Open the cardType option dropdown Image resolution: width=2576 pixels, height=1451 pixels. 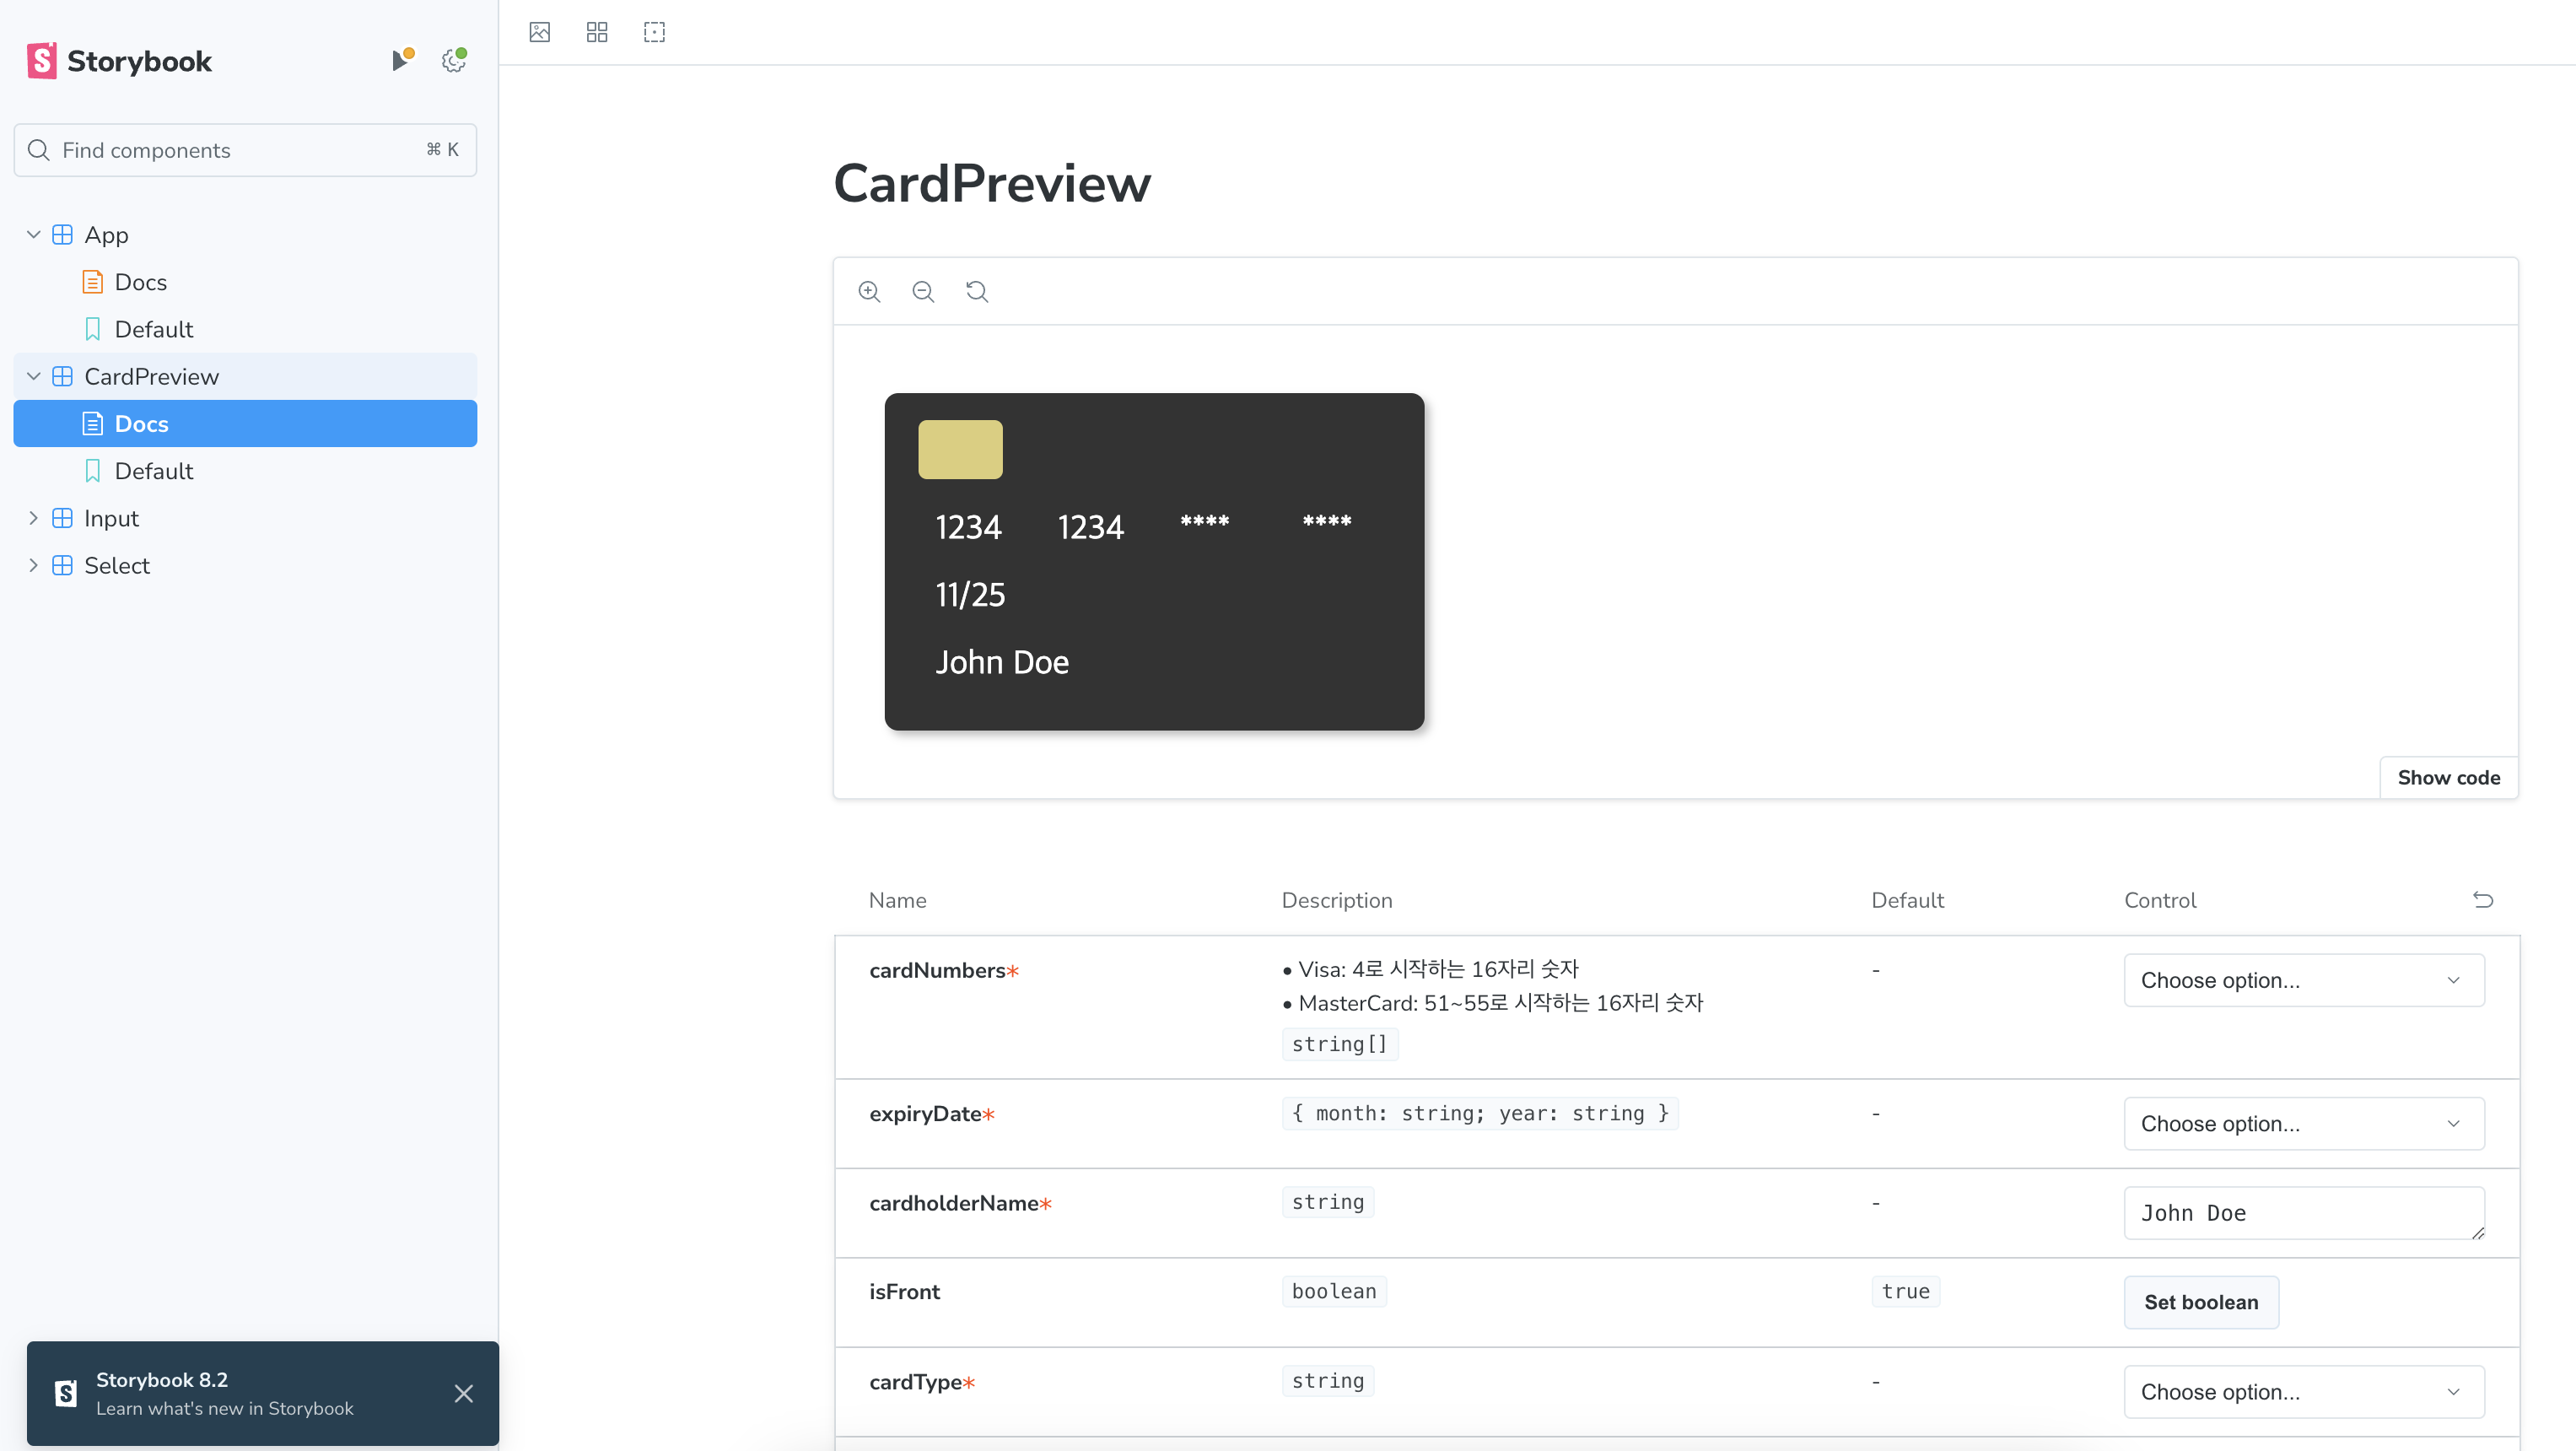click(2303, 1392)
